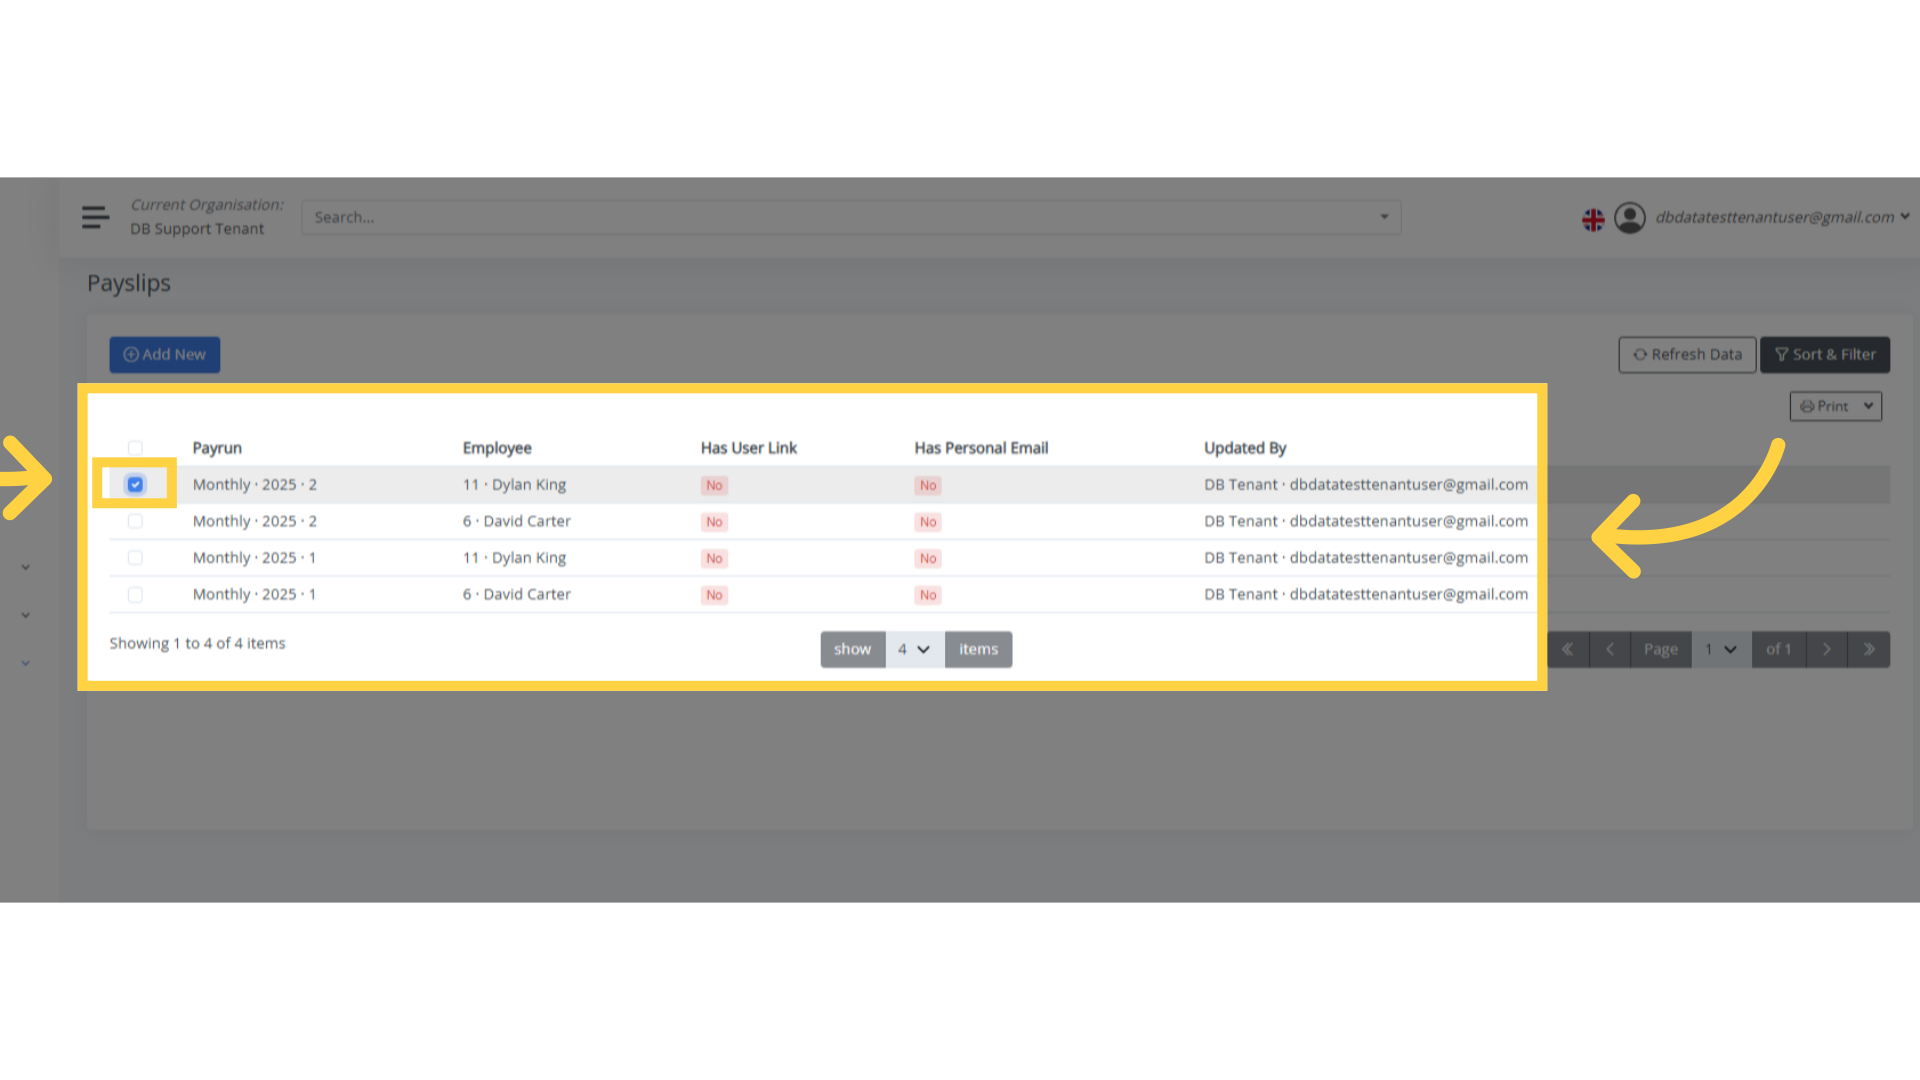This screenshot has width=1920, height=1080.
Task: Toggle the select-all checkbox in the table header
Action: click(x=135, y=448)
